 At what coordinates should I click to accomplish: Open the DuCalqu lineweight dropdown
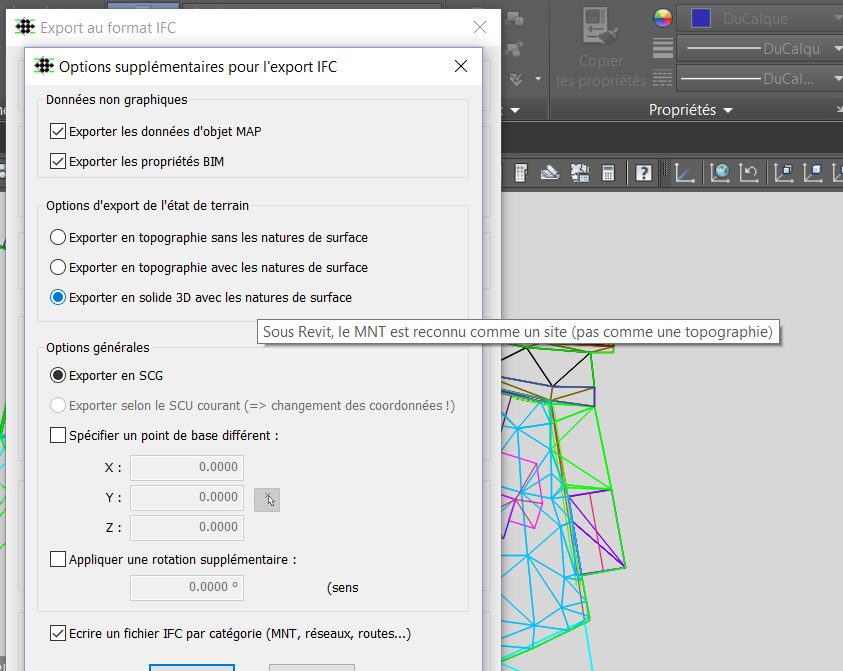pos(837,48)
